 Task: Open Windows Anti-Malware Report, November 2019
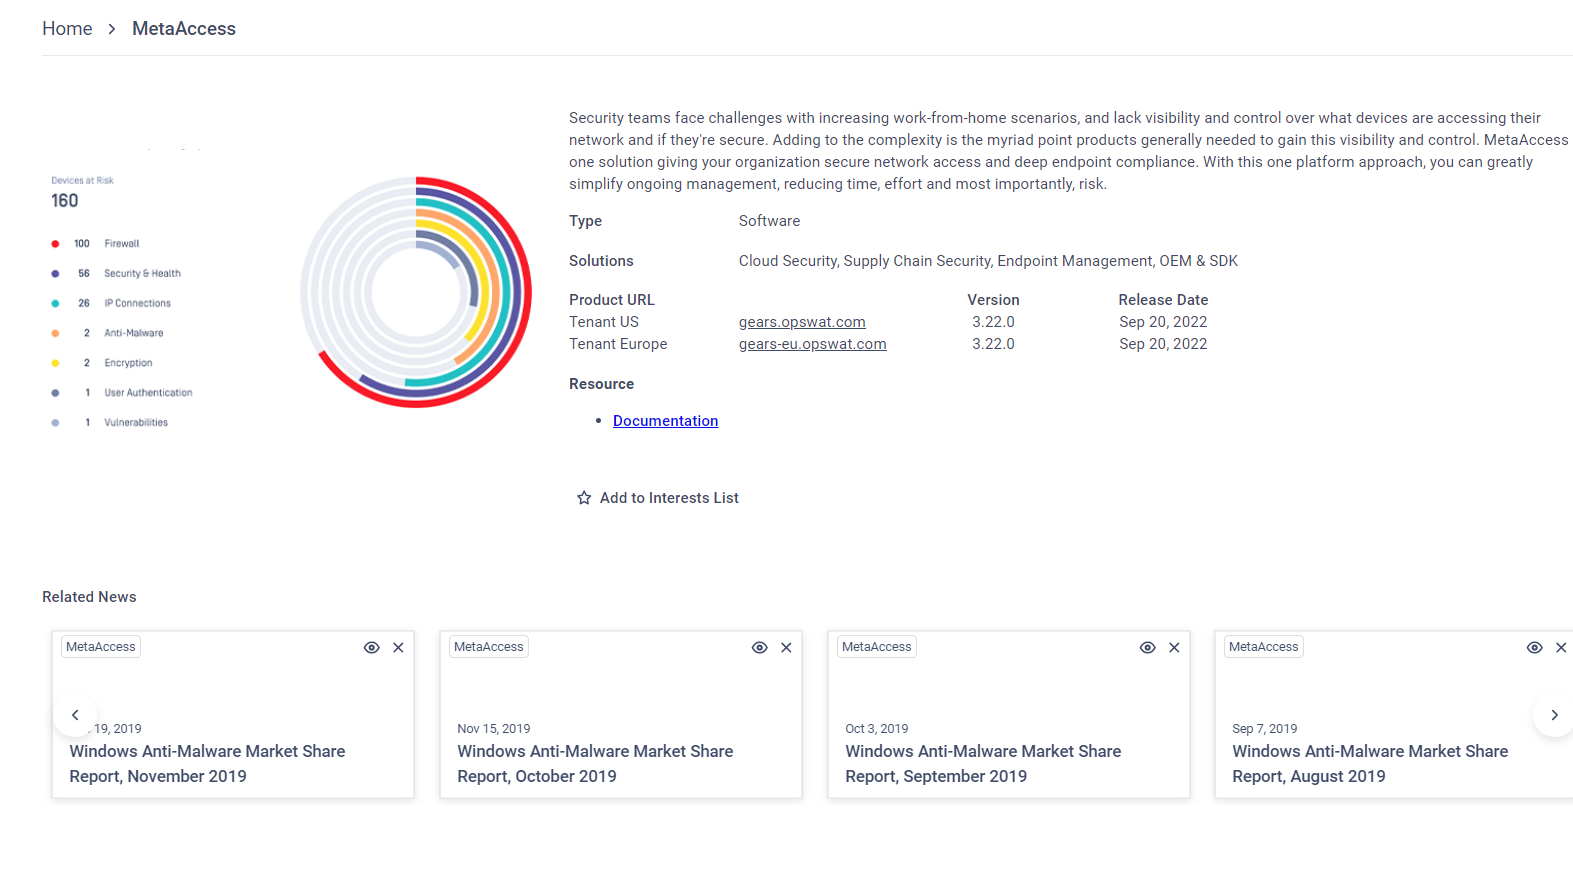(x=207, y=764)
